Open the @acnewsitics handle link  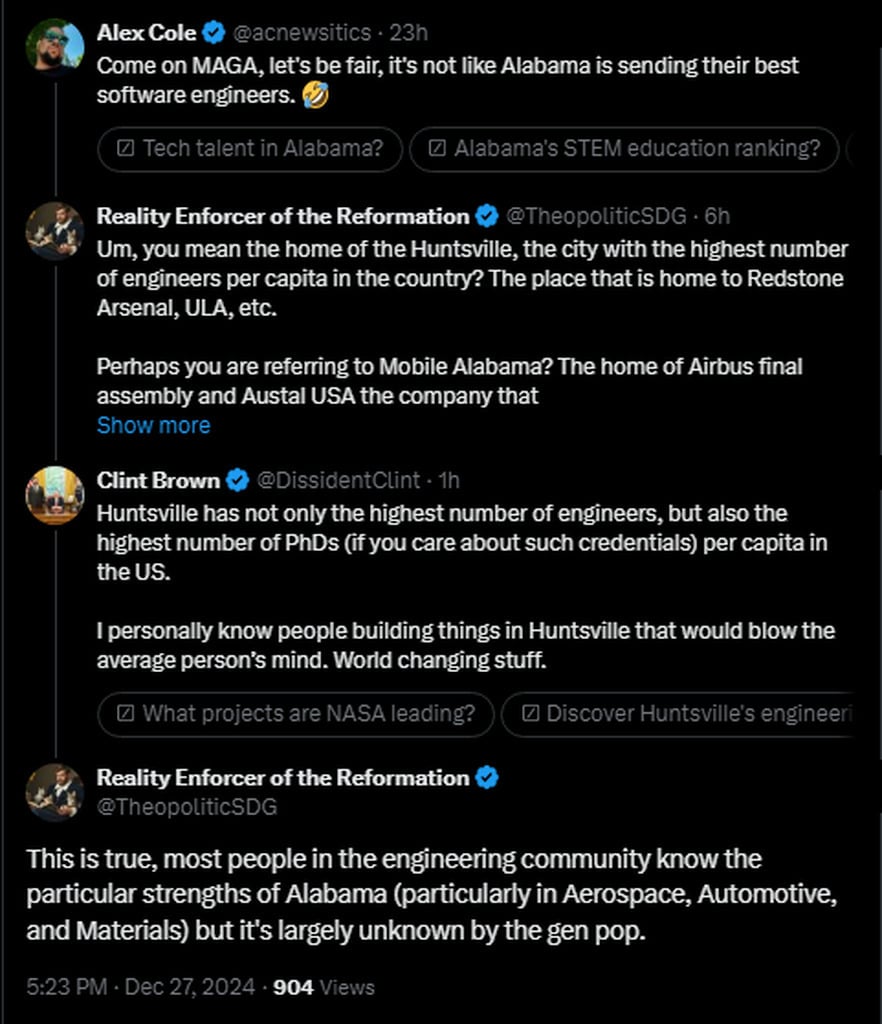pyautogui.click(x=301, y=33)
